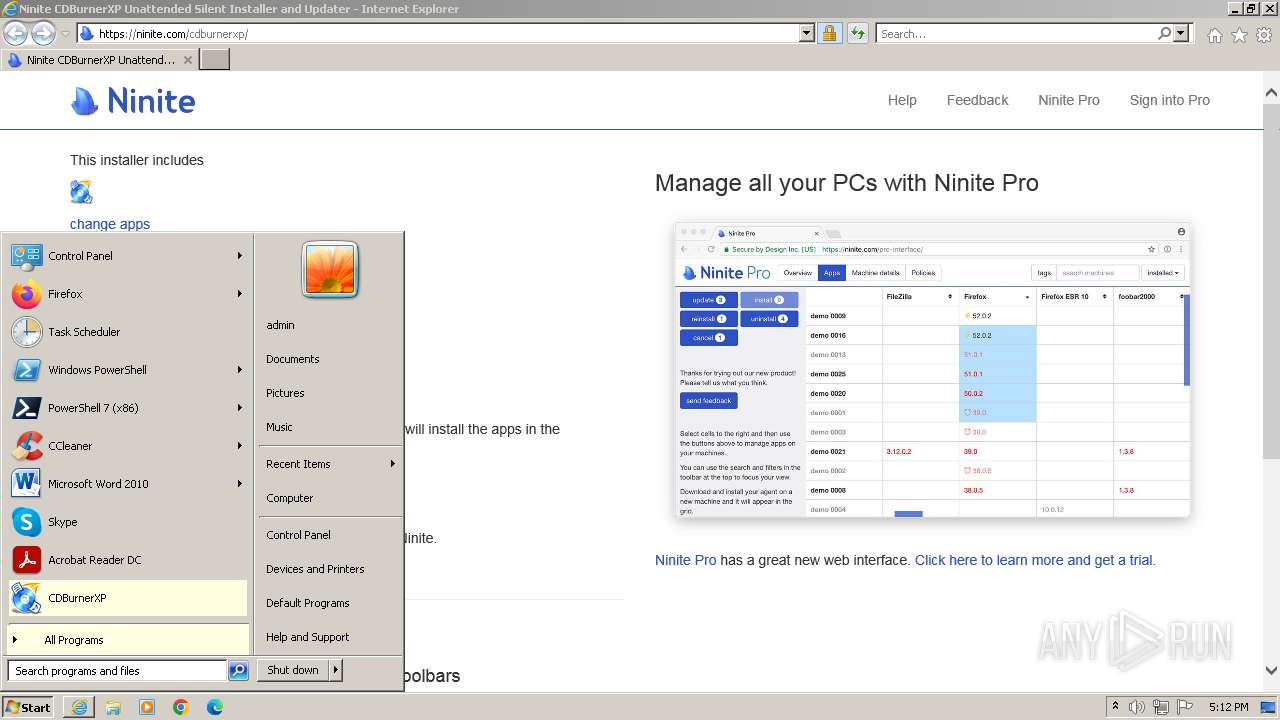This screenshot has width=1280, height=720.
Task: Click the security lock icon in the address bar
Action: click(829, 34)
